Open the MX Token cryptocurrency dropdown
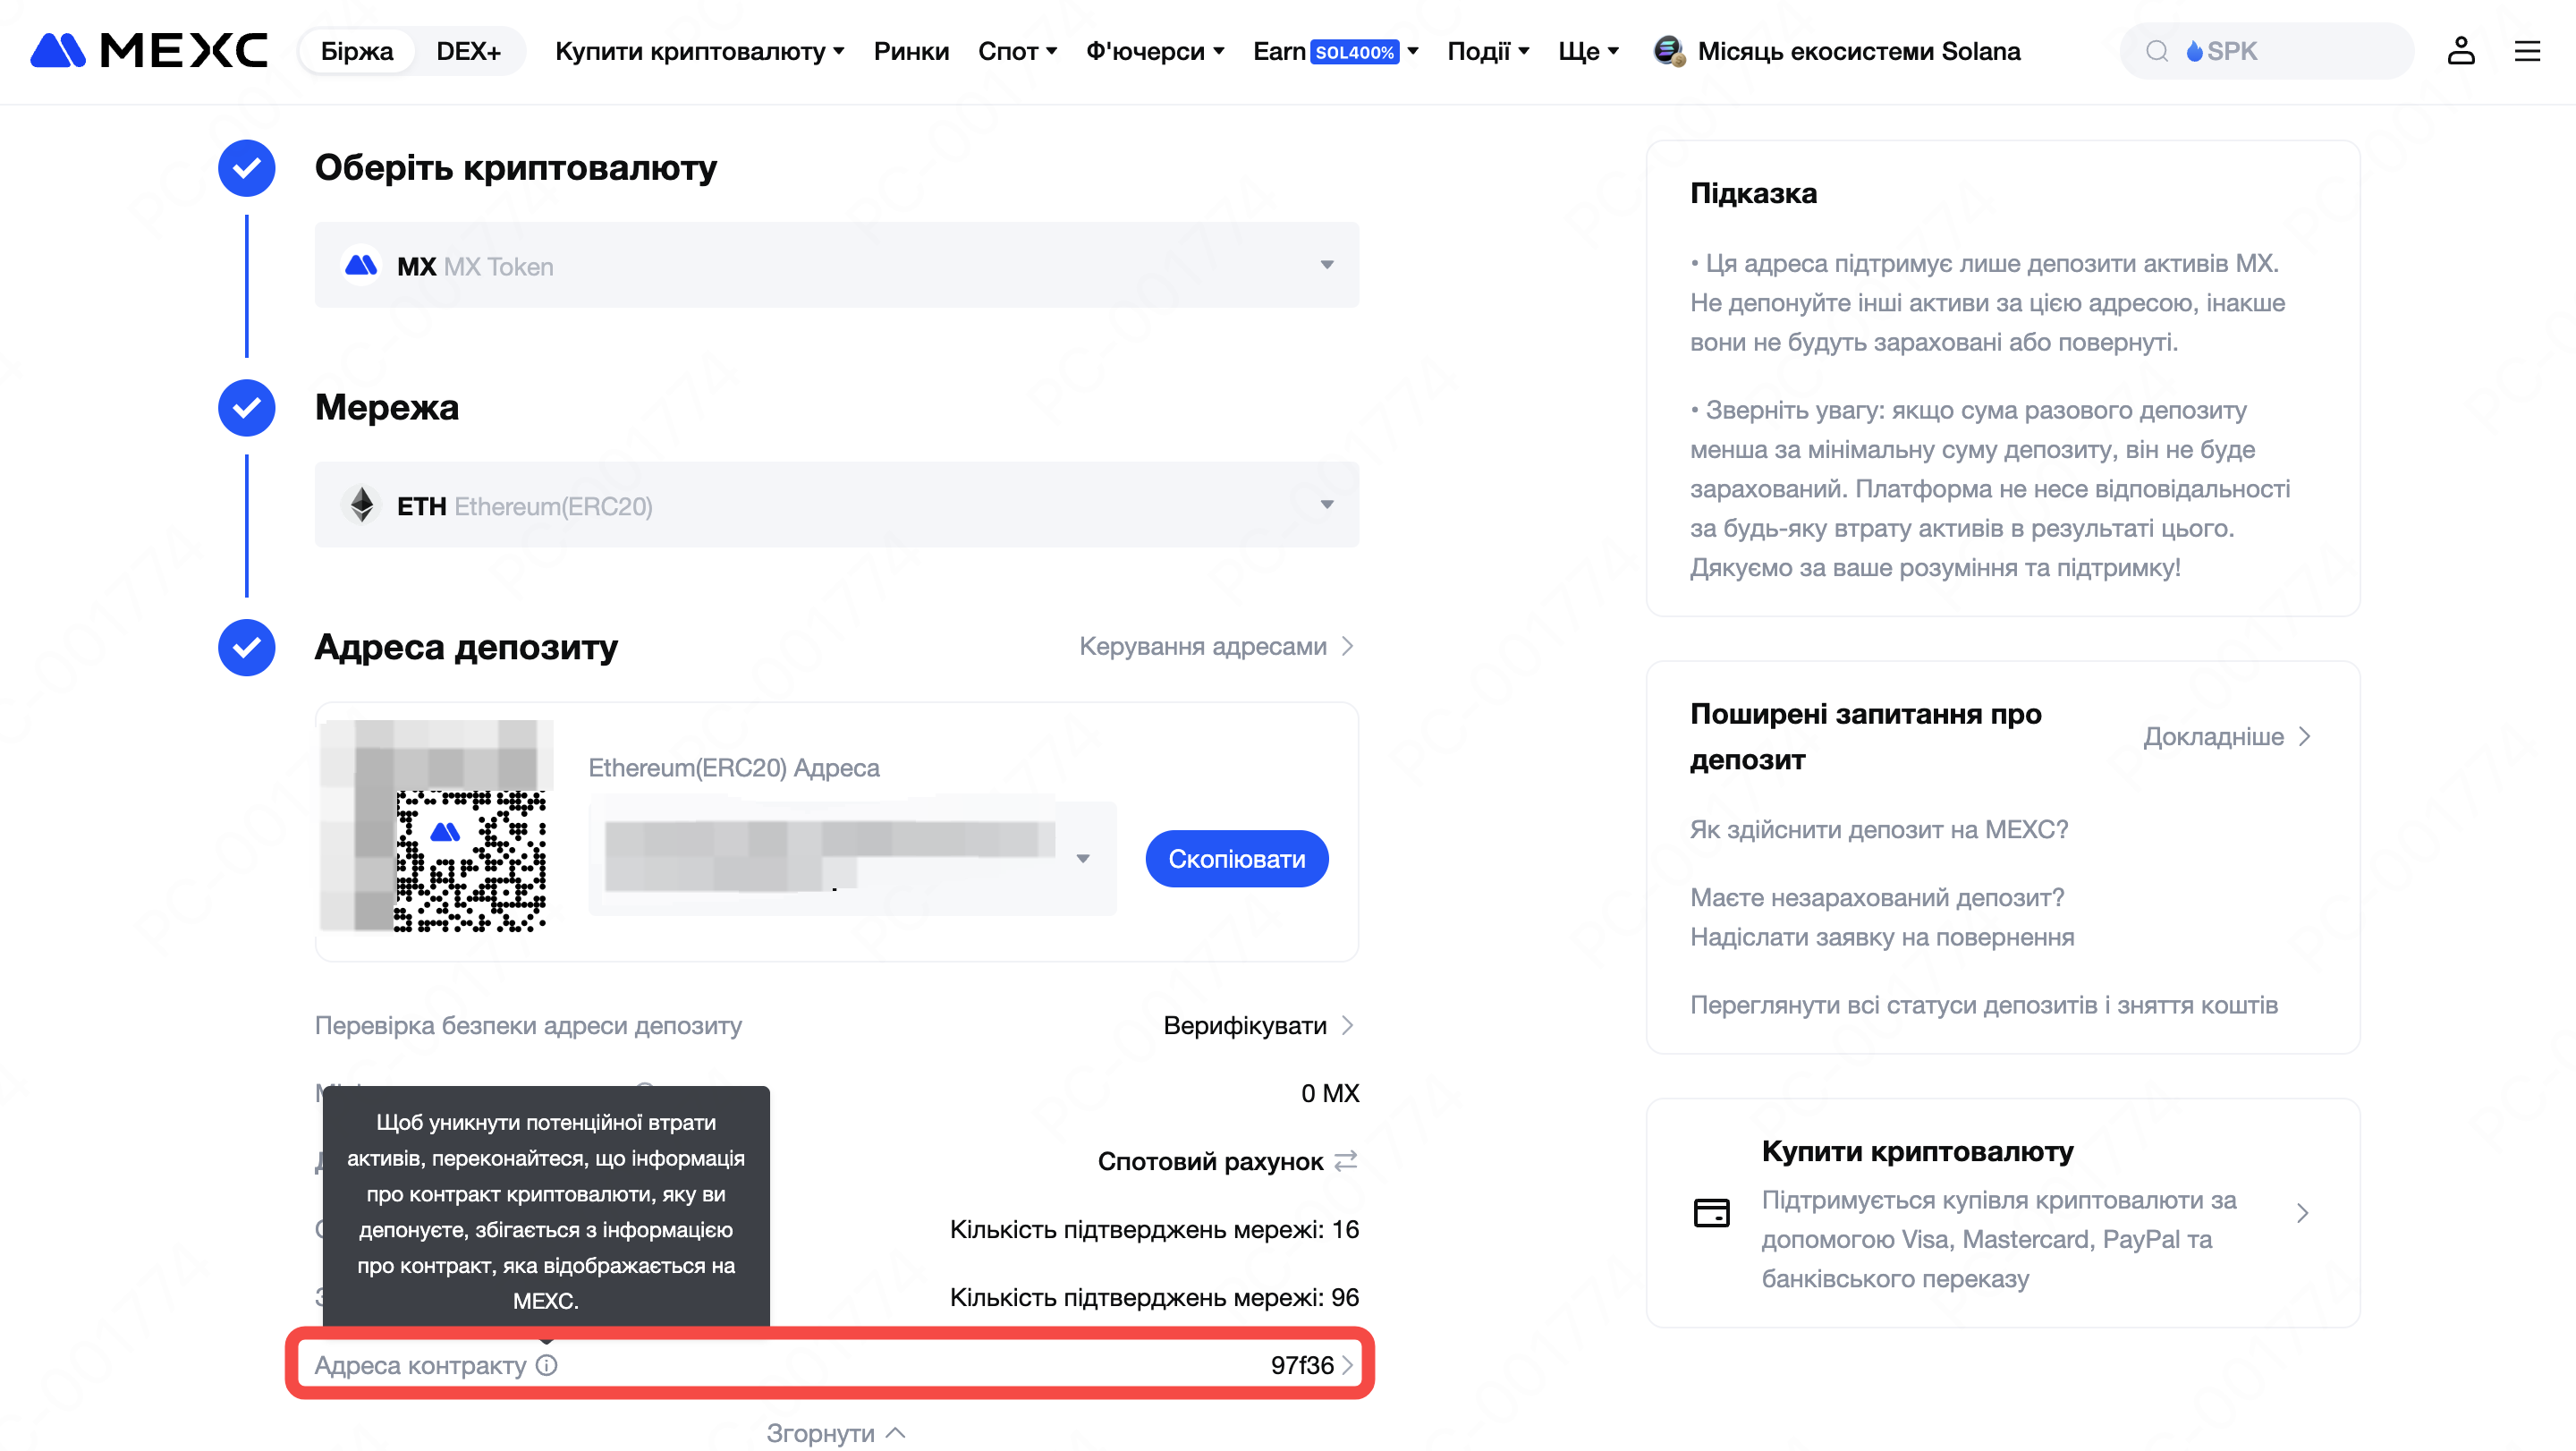The height and width of the screenshot is (1451, 2576). pos(836,265)
